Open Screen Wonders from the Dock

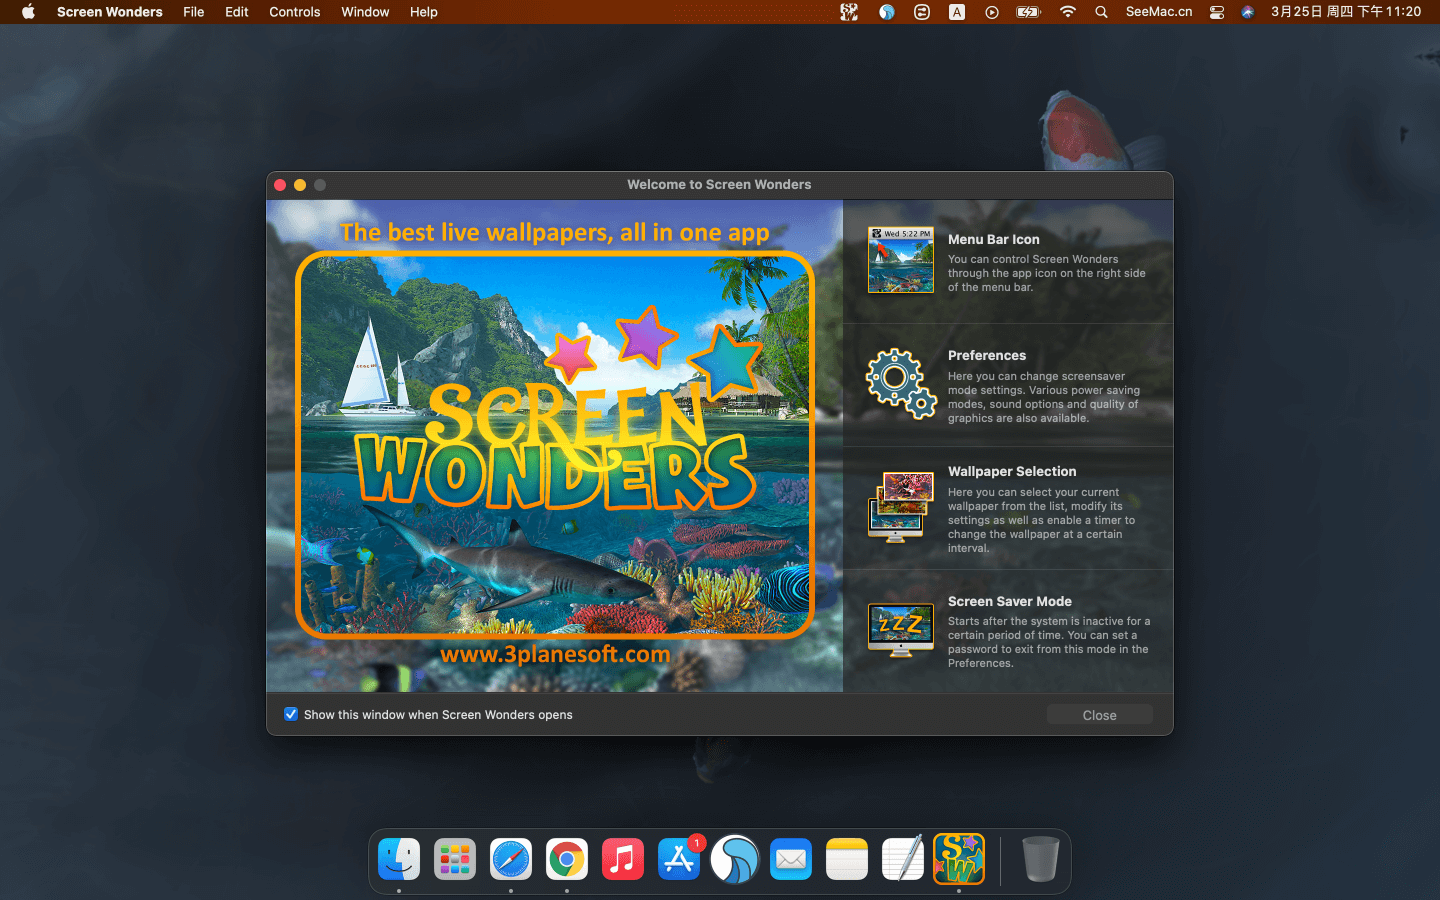[x=958, y=858]
